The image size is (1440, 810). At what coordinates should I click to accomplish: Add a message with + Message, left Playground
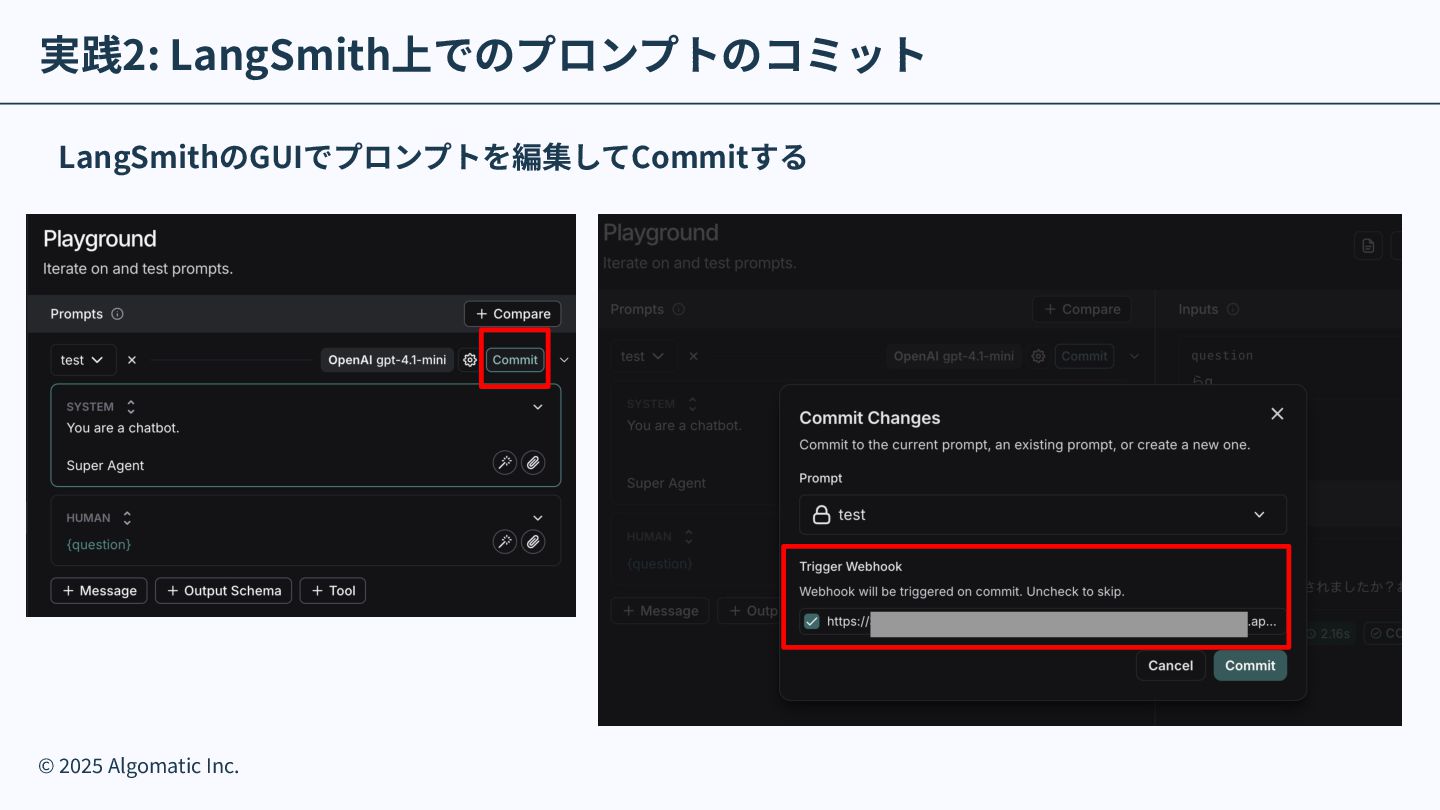(99, 591)
